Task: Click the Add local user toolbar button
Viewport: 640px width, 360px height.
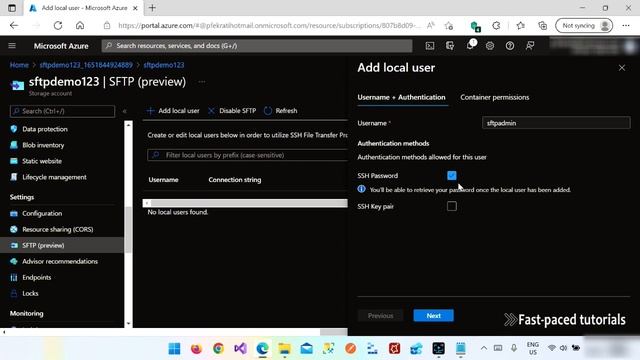Action: pos(173,111)
